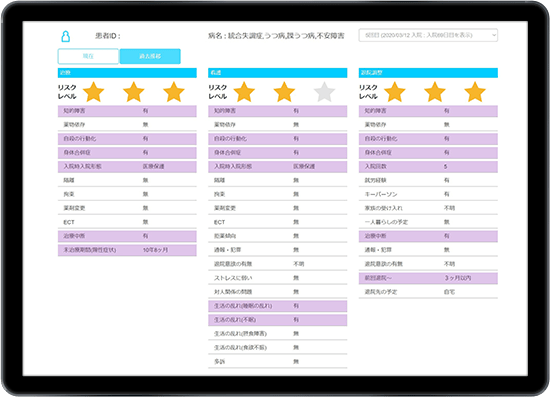Select the 退院調整 column header bar
This screenshot has width=550, height=397.
pos(428,73)
